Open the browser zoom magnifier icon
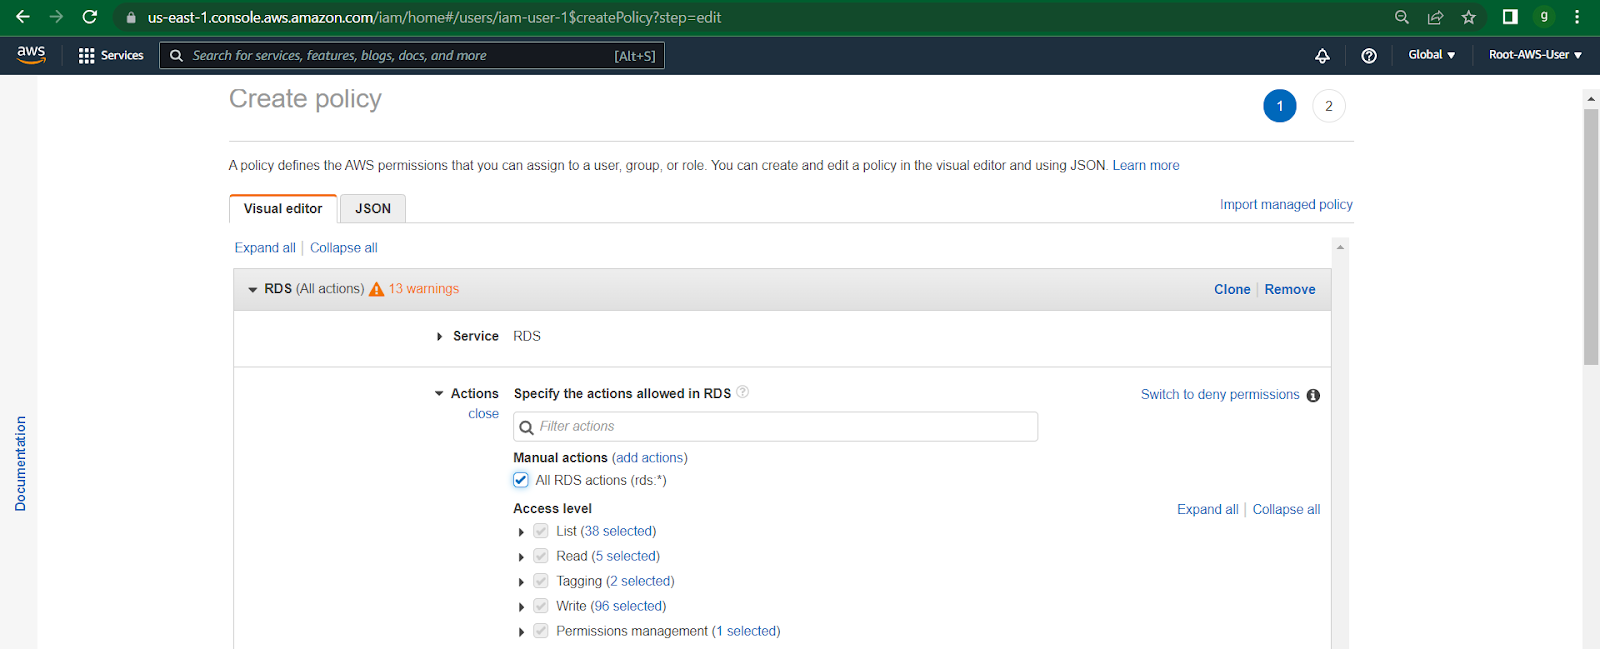Image resolution: width=1600 pixels, height=649 pixels. click(x=1402, y=17)
